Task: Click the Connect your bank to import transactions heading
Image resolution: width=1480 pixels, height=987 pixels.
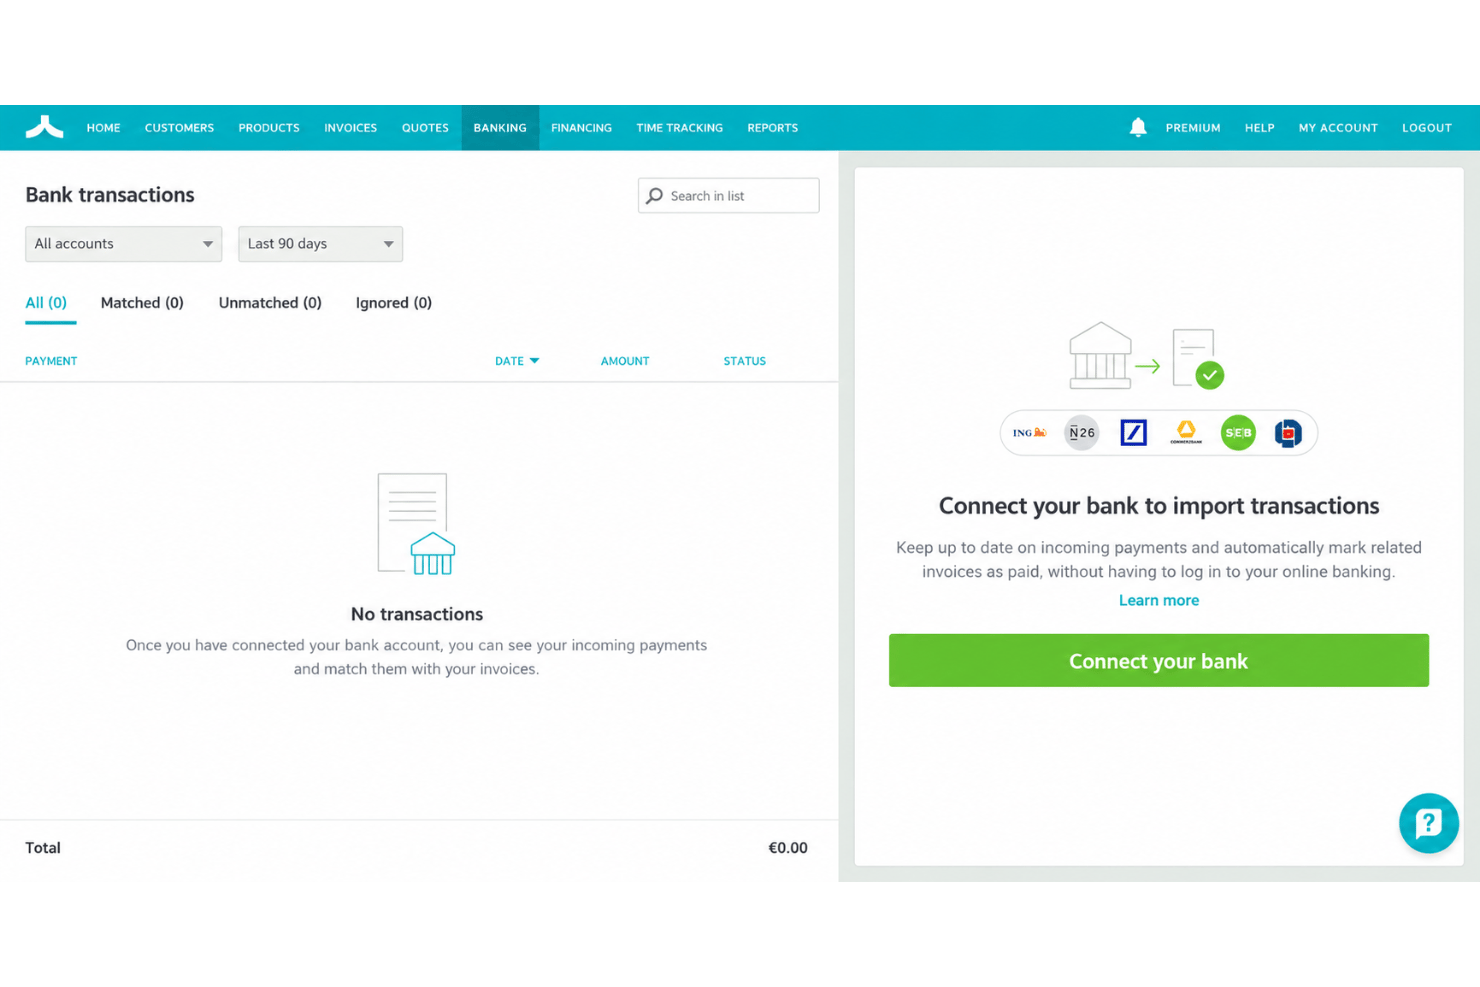Action: pos(1158,506)
